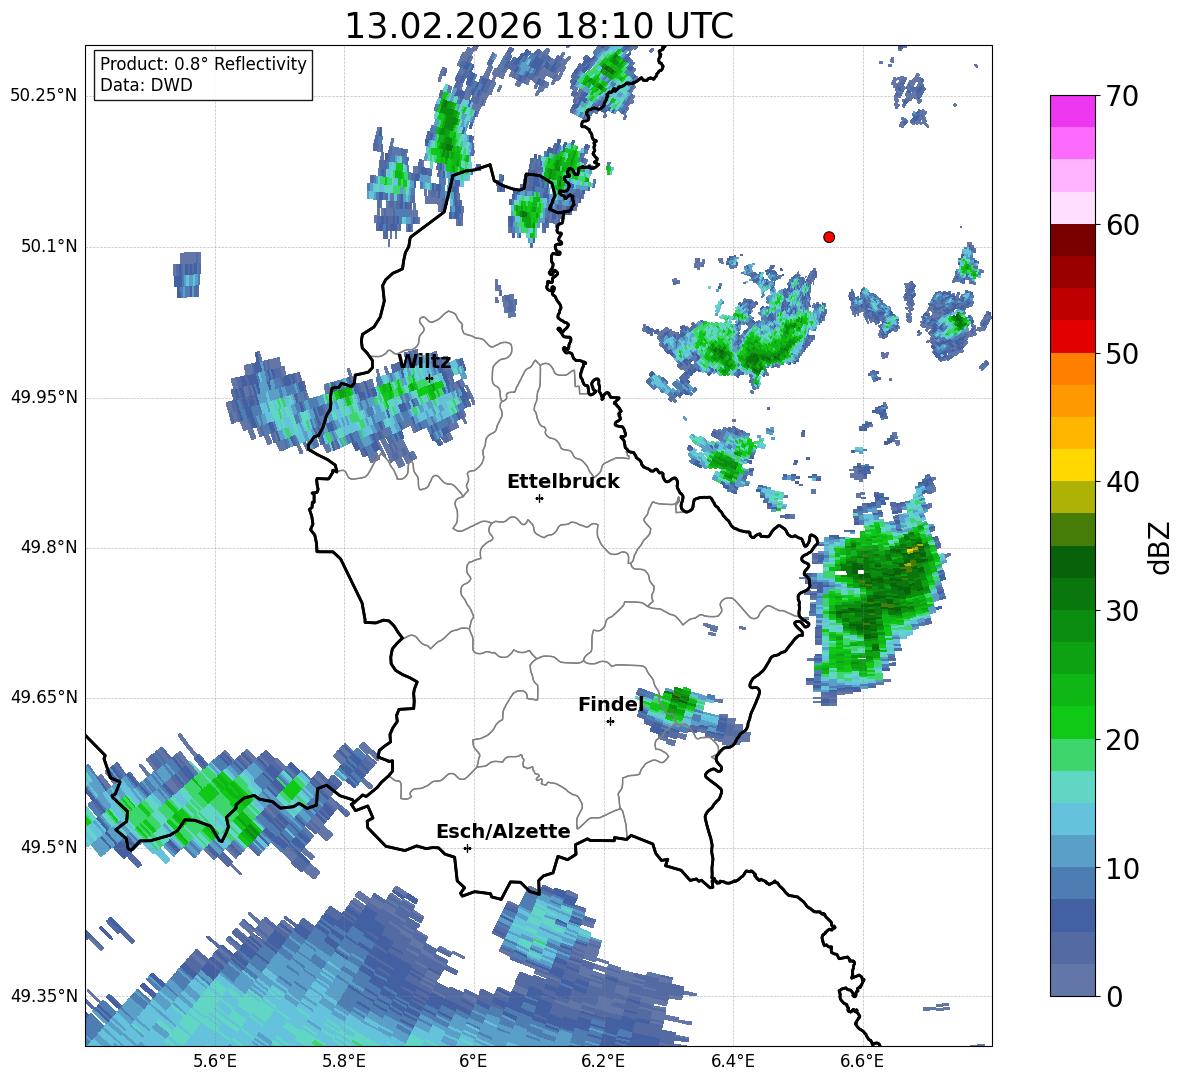1184x1081 pixels.
Task: Click the 5.8°E longitude label
Action: click(x=344, y=1061)
